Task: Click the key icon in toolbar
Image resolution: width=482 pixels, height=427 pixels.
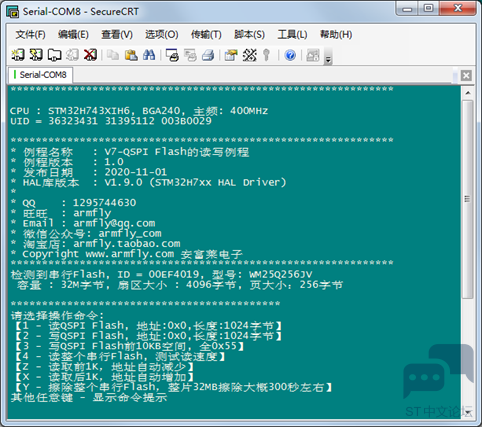Action: [x=267, y=55]
